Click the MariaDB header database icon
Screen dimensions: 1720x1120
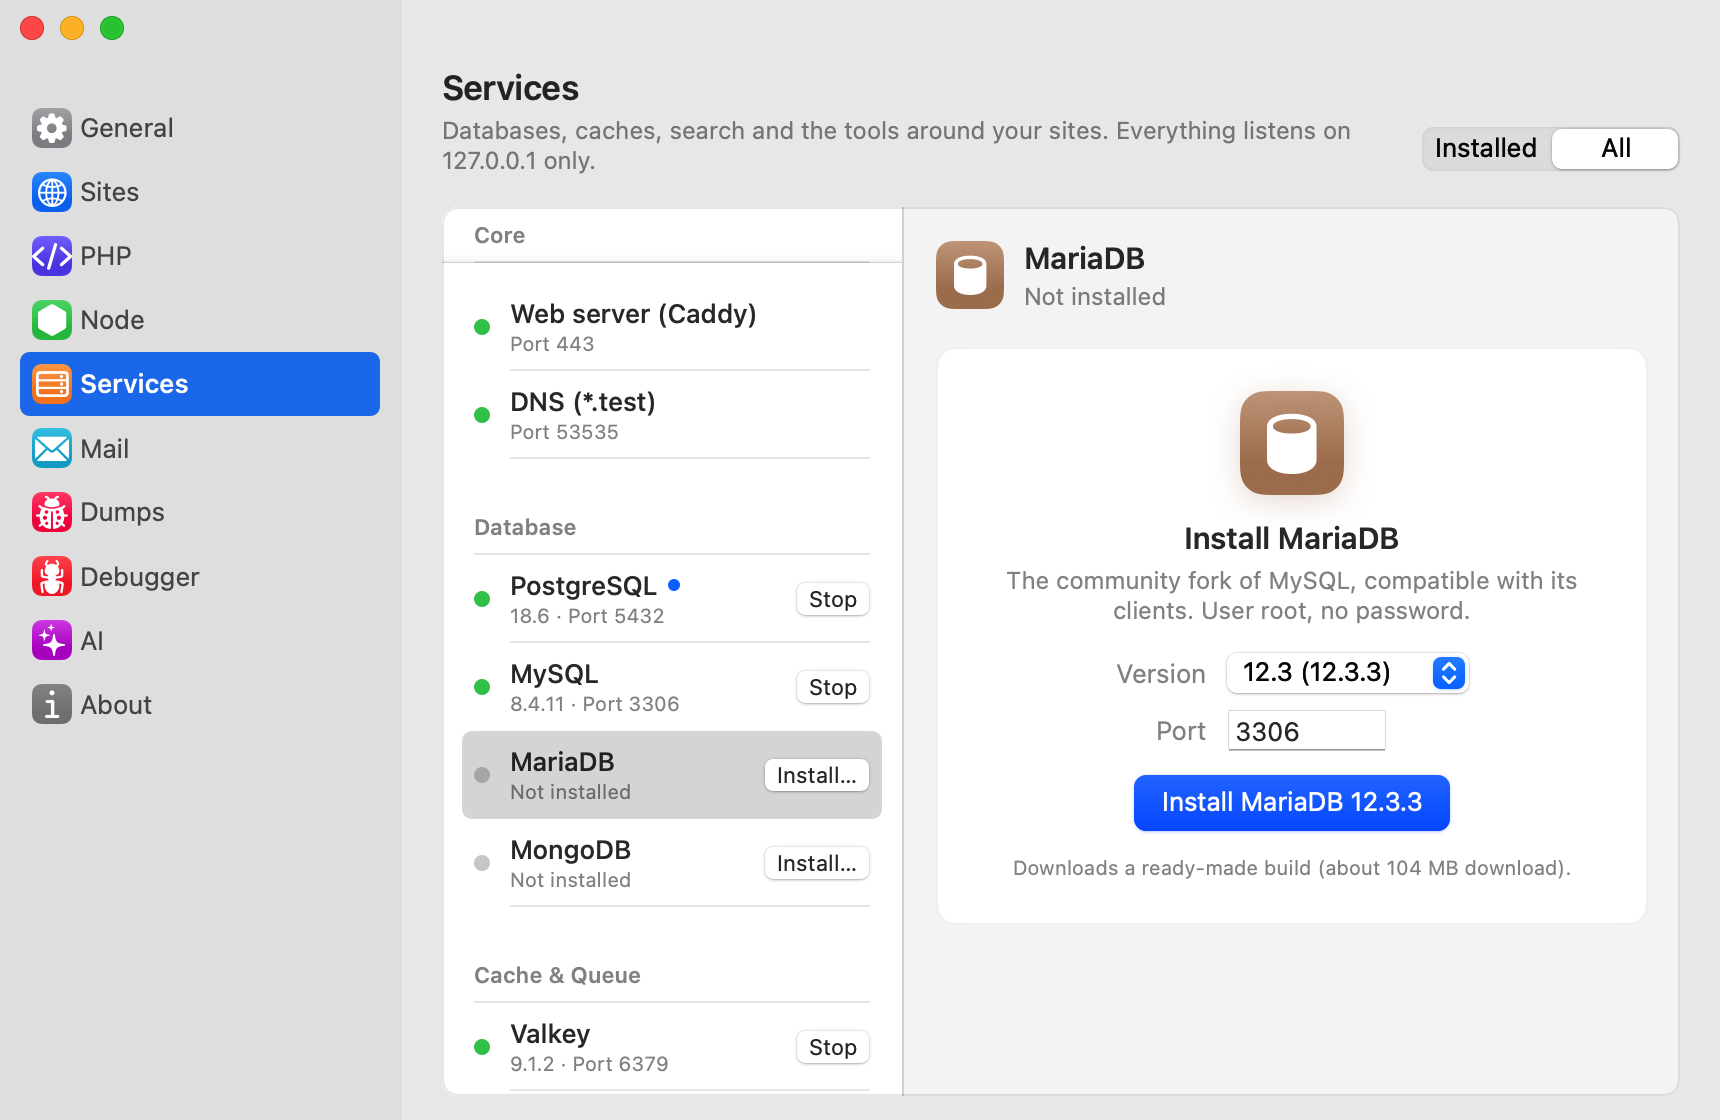pos(970,275)
